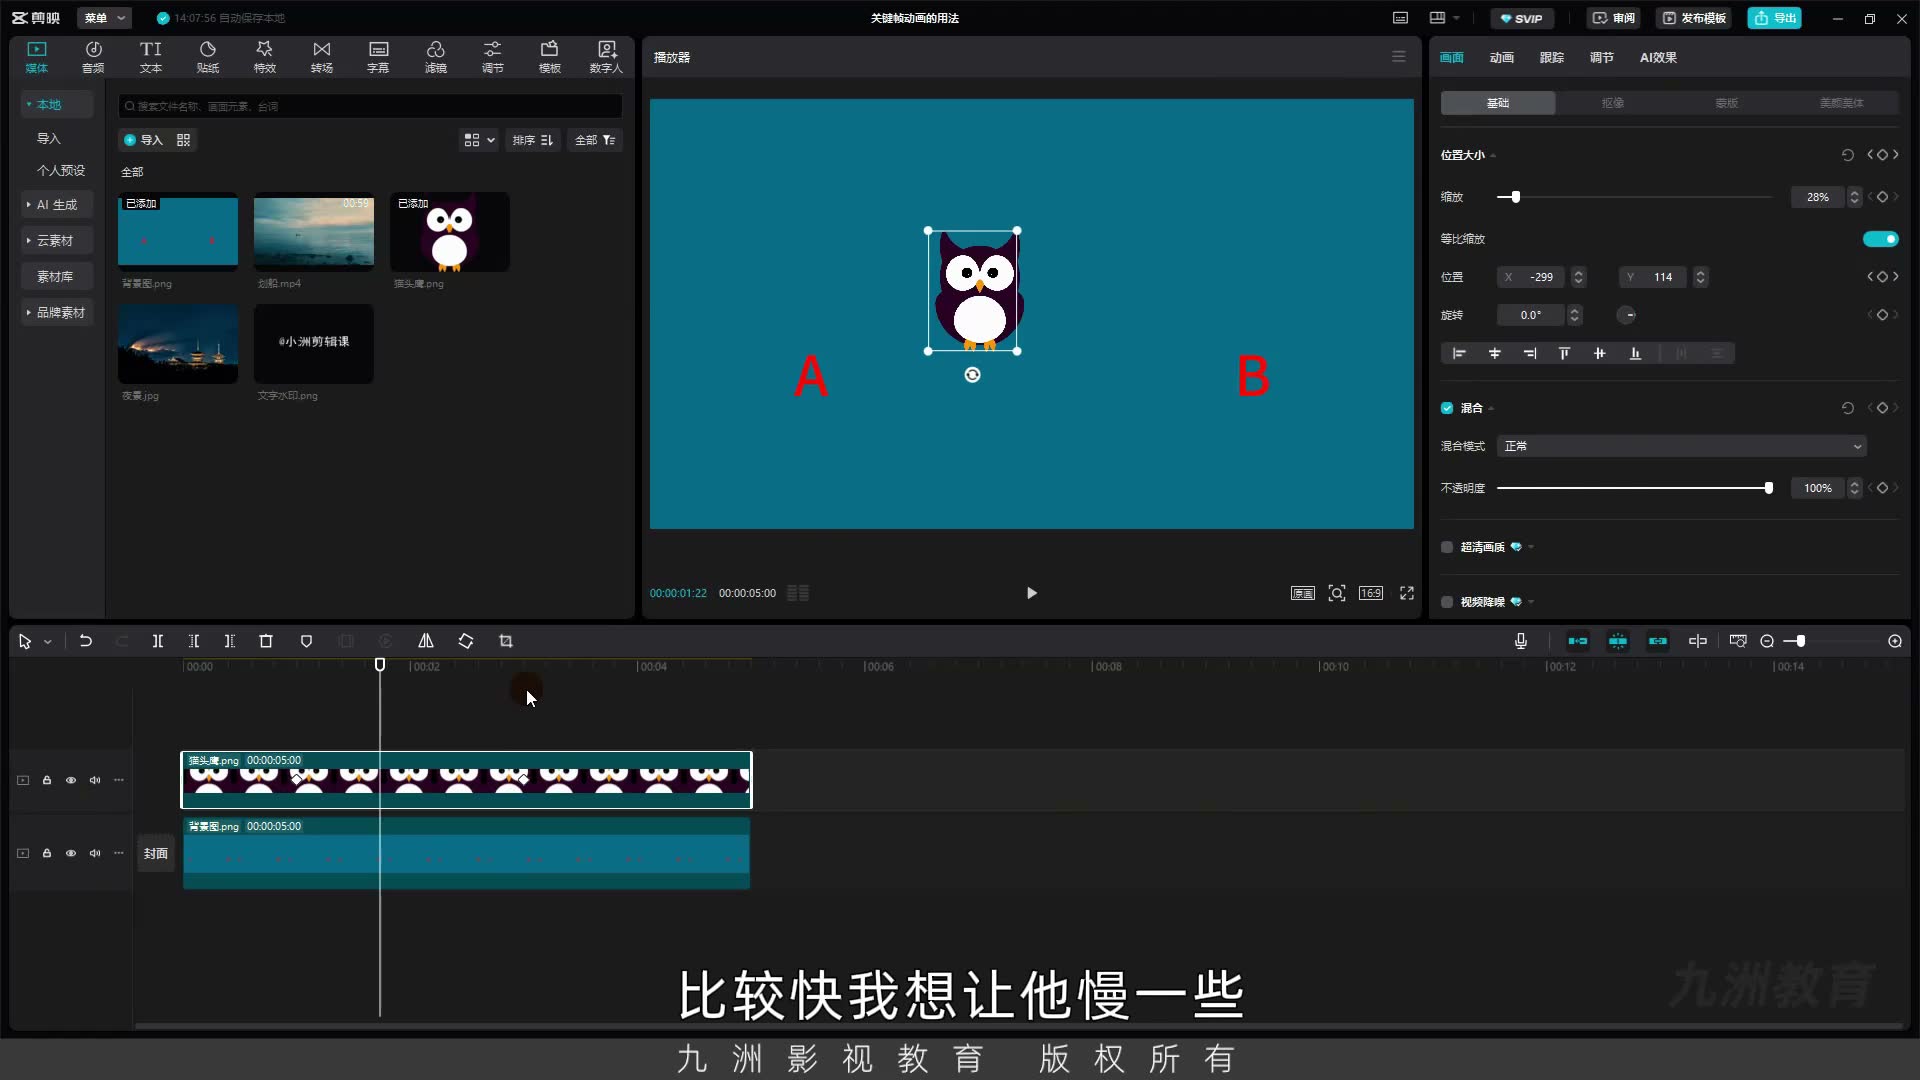This screenshot has width=1920, height=1080.
Task: Switch to the AI效果 tab
Action: pos(1658,57)
